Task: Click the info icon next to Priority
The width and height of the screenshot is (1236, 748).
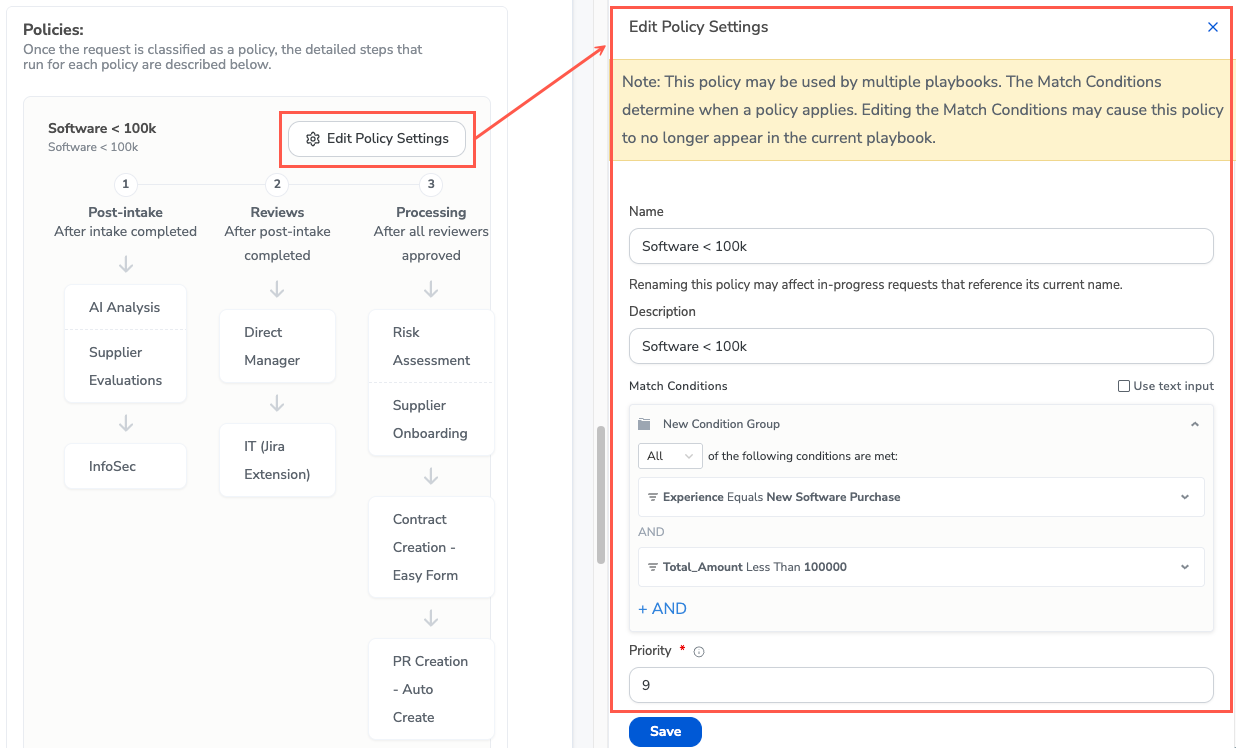Action: tap(699, 652)
